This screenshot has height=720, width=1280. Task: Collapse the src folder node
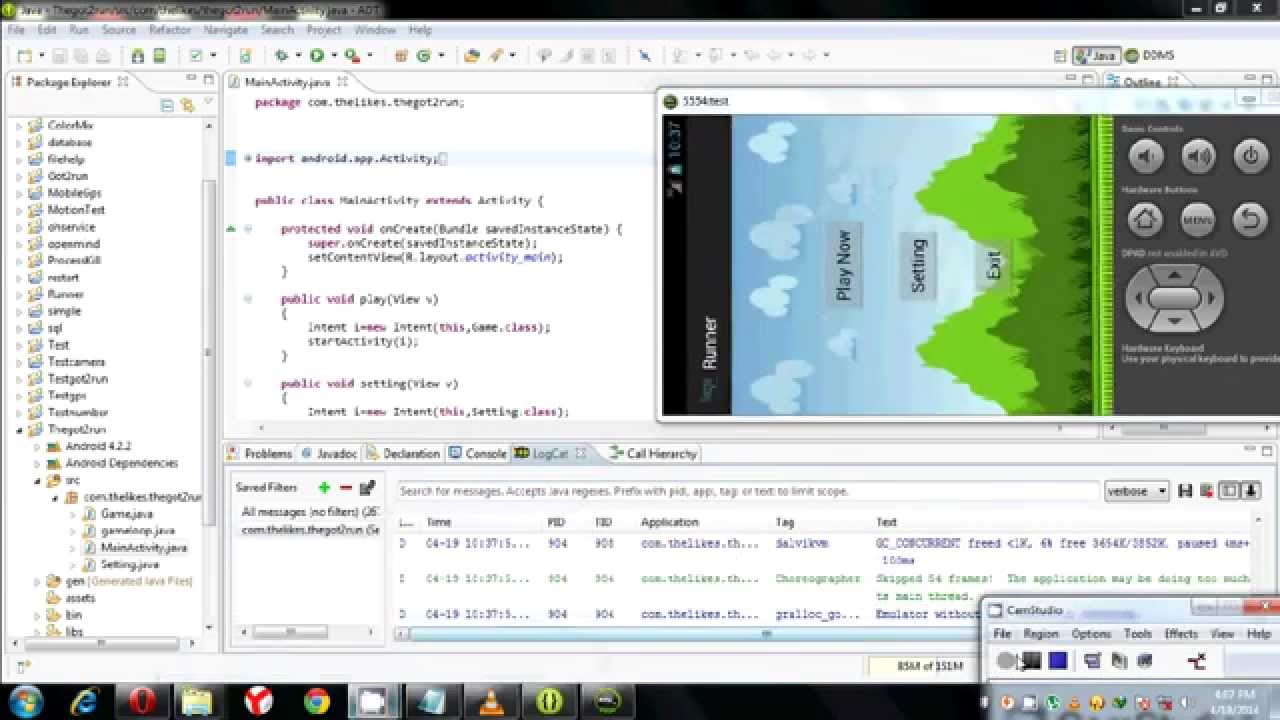37,480
